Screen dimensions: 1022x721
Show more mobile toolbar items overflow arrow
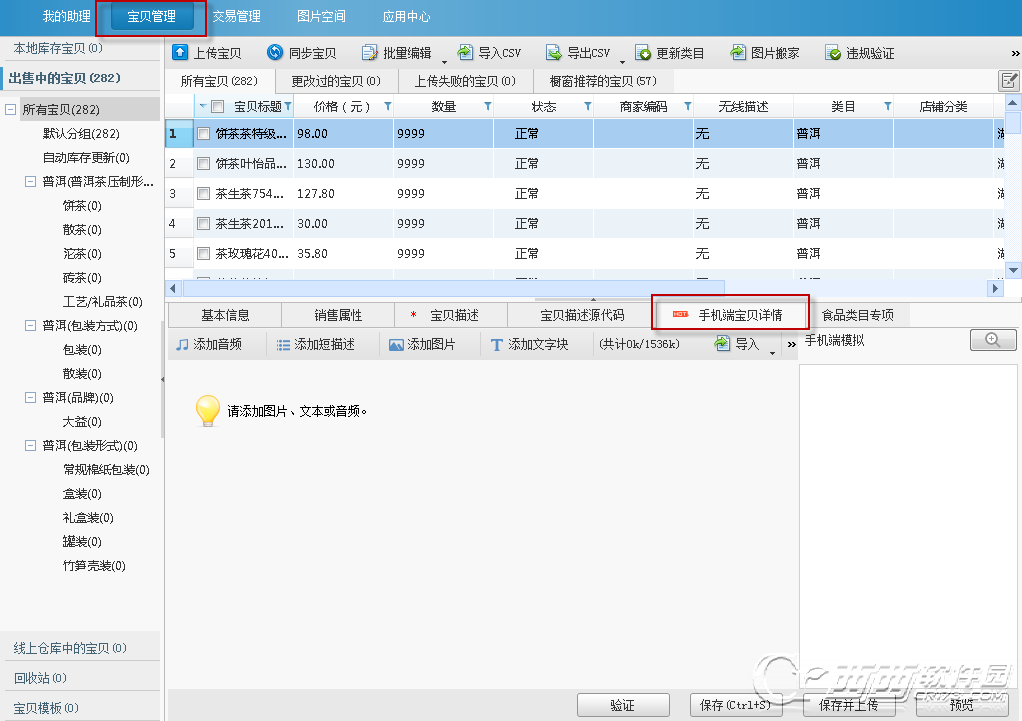click(791, 344)
